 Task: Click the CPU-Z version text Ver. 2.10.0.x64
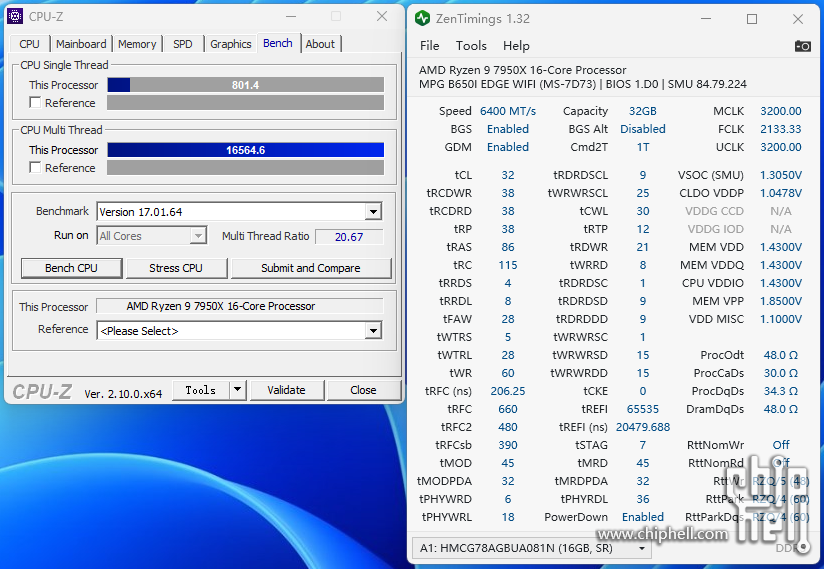pos(123,394)
